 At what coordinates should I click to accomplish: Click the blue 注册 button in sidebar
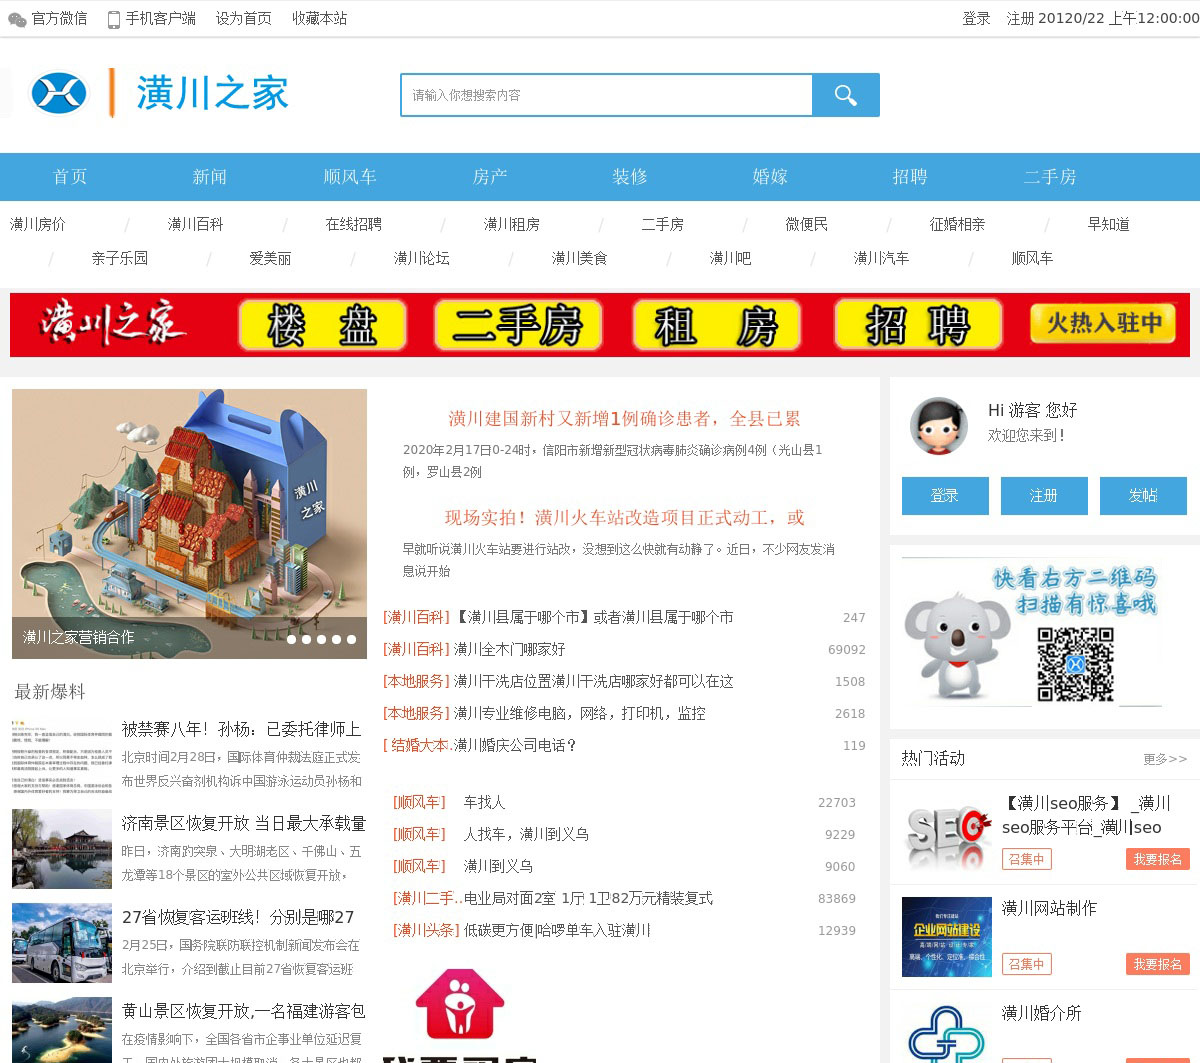[1044, 496]
